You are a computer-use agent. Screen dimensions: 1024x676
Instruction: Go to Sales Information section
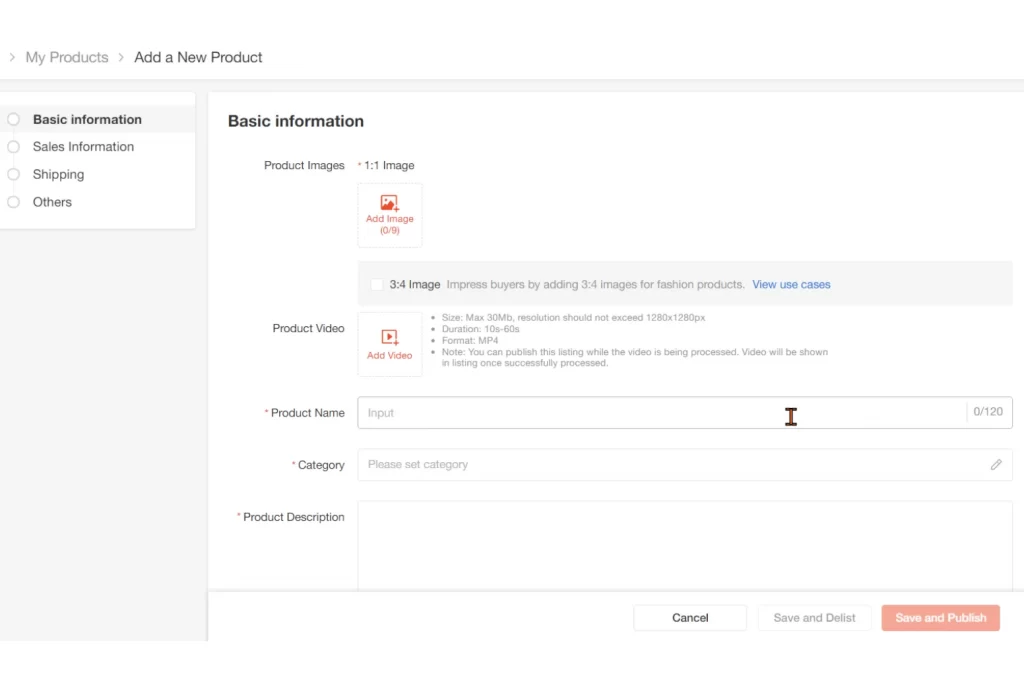(x=83, y=147)
